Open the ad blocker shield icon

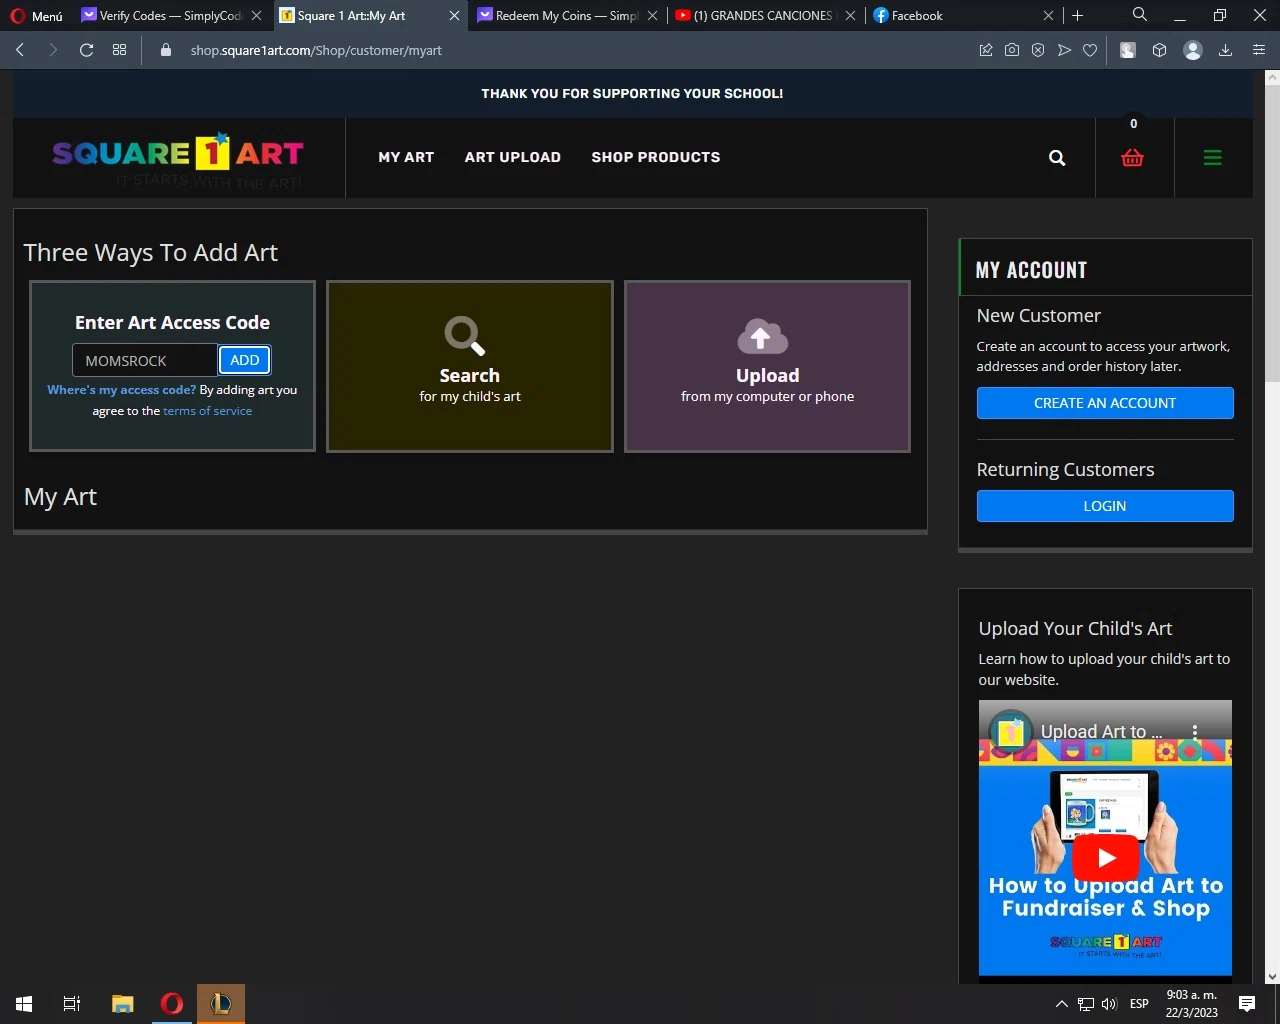[1038, 50]
